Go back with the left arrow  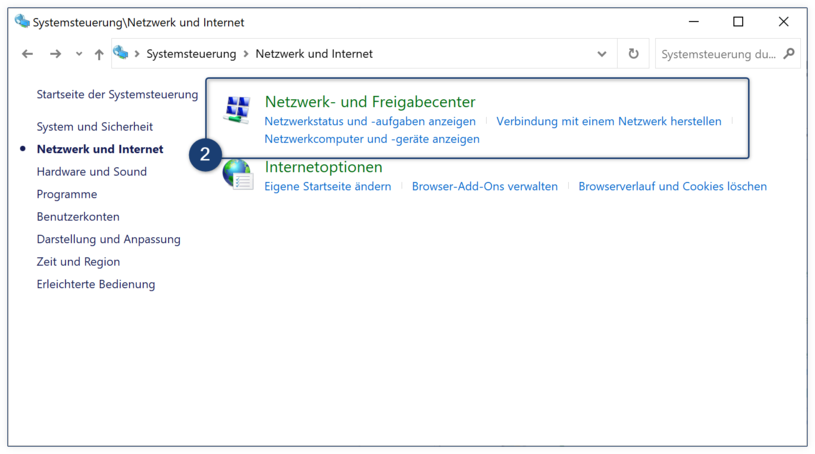(28, 54)
